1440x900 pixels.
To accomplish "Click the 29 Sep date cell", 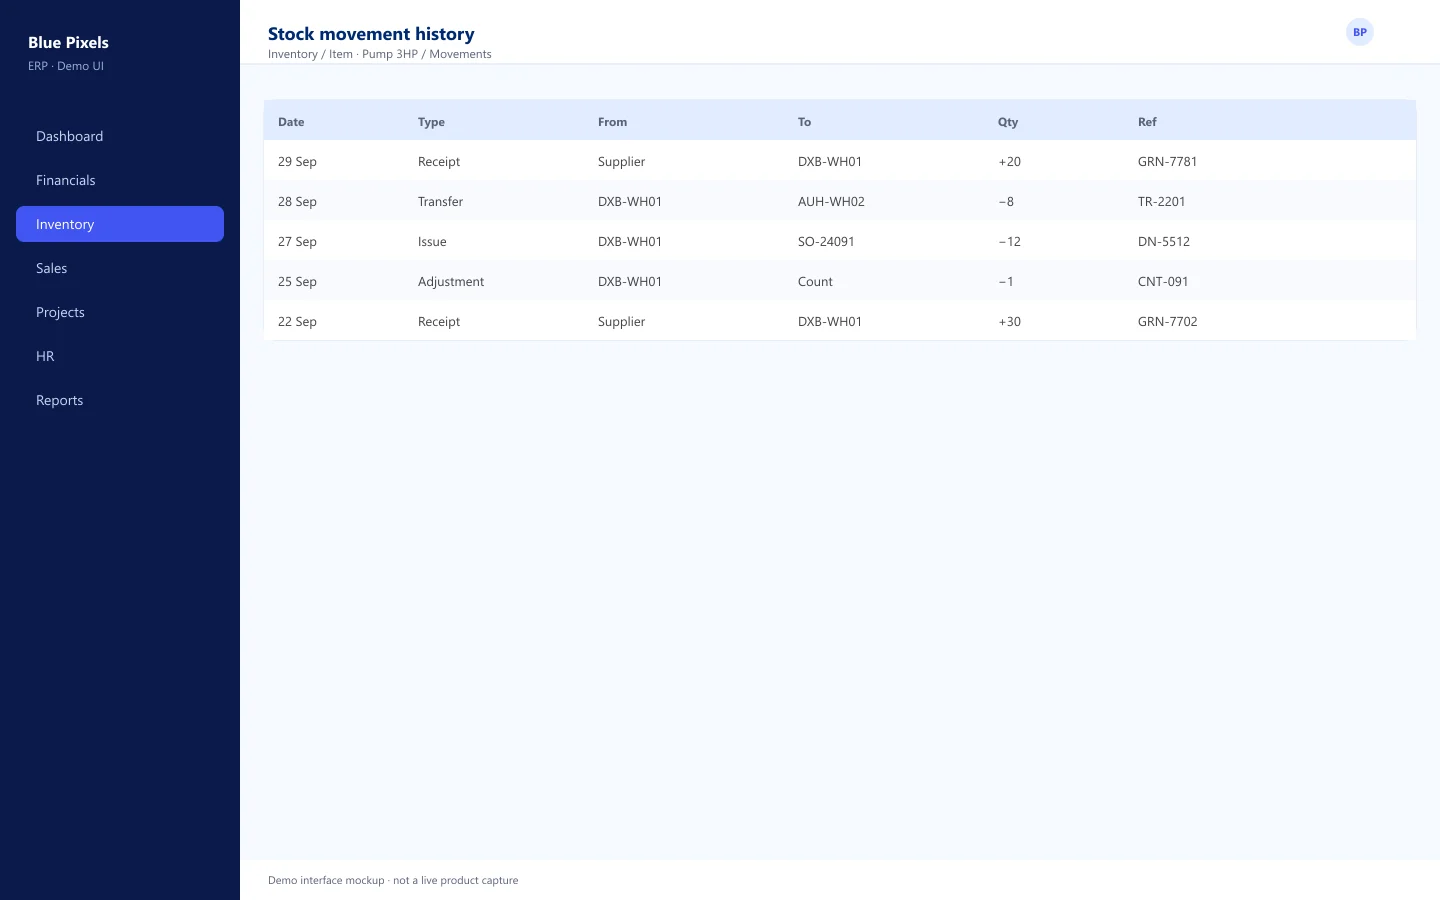I will (297, 161).
